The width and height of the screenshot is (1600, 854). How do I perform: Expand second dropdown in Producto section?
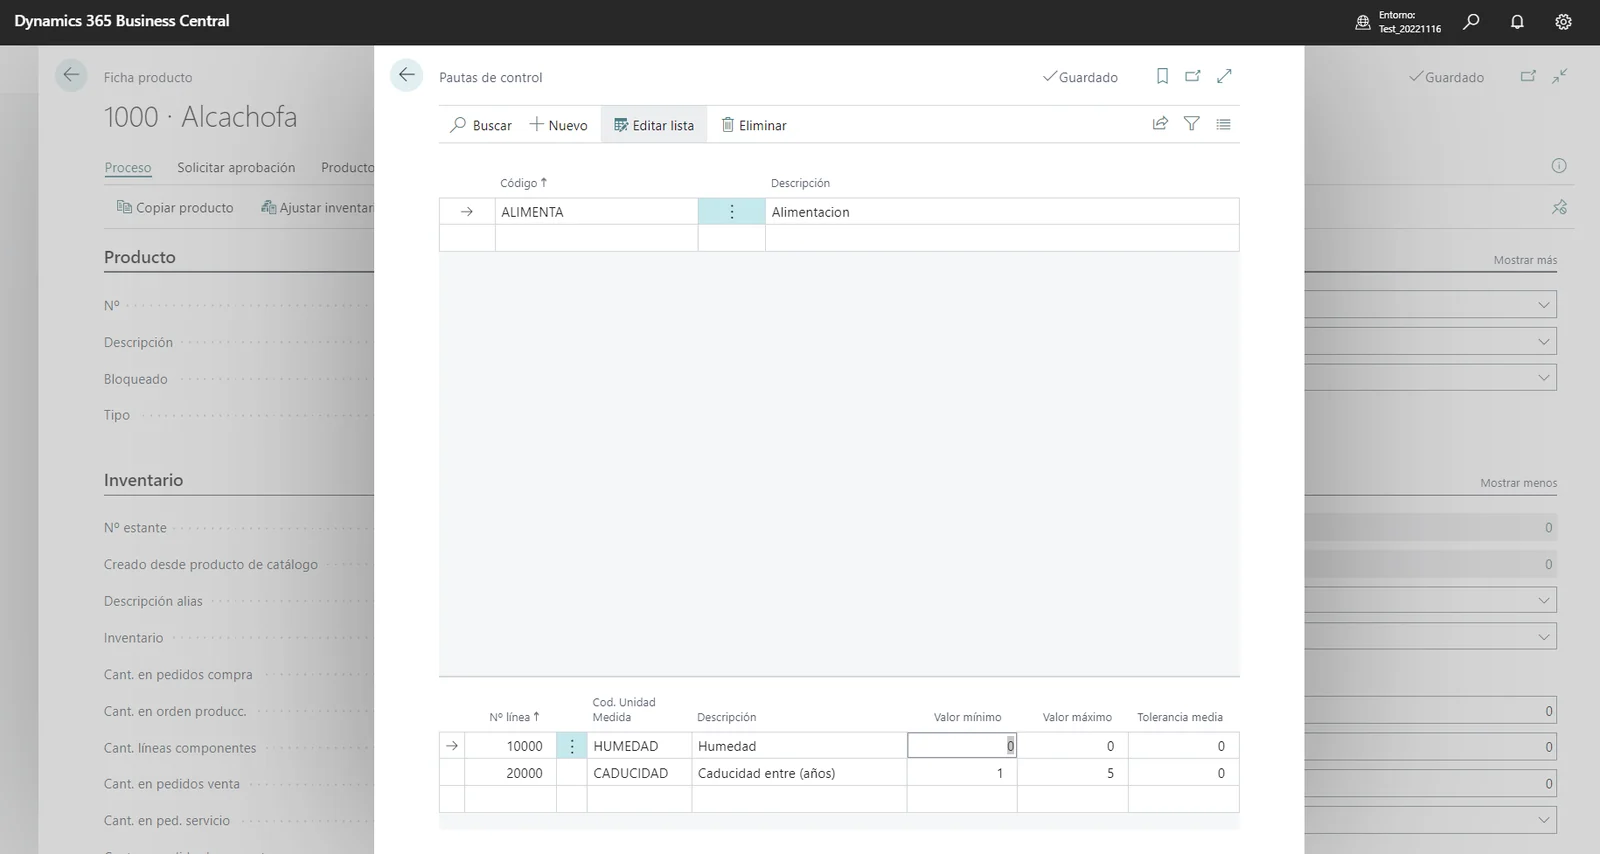coord(1544,342)
